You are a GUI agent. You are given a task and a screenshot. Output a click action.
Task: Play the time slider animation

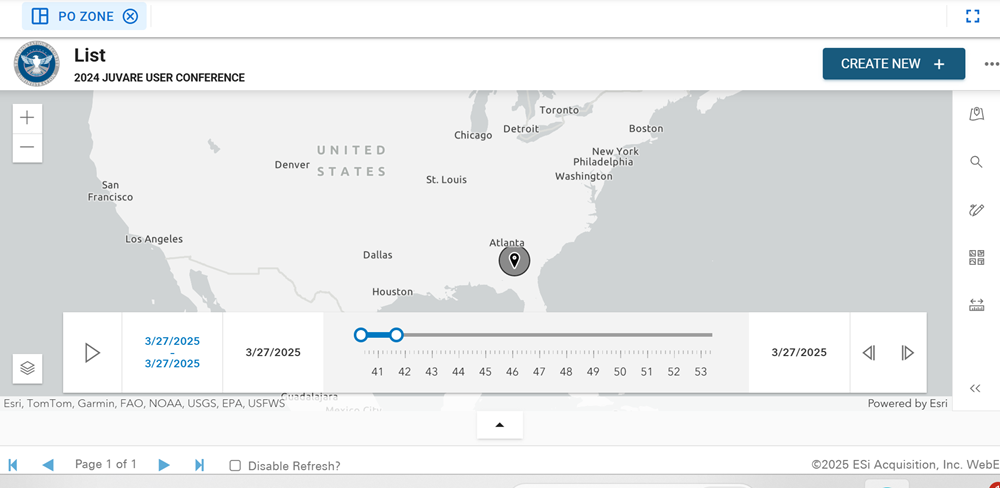tap(92, 353)
